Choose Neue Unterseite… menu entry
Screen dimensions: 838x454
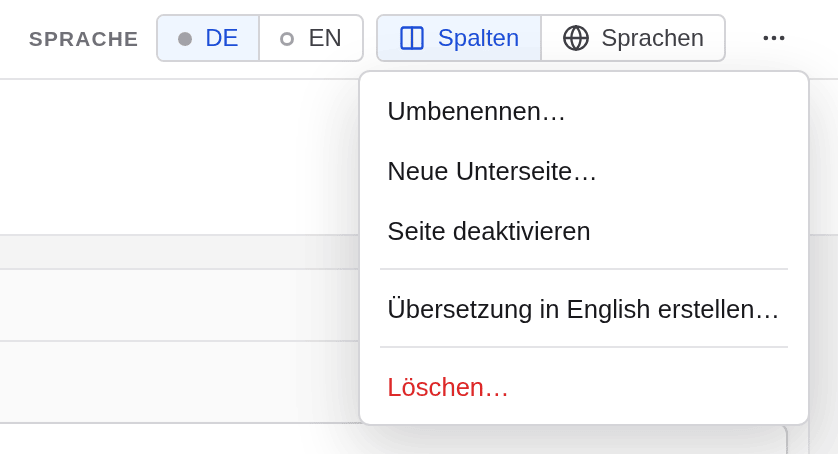(x=584, y=171)
